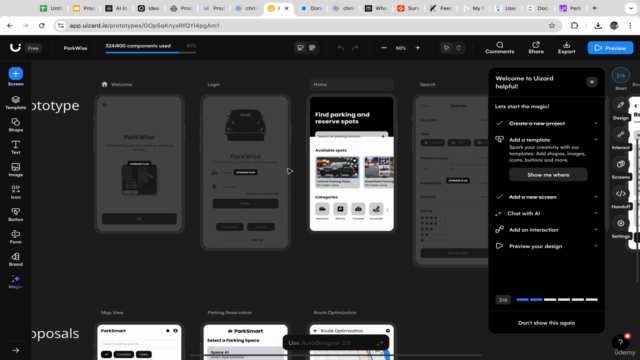The width and height of the screenshot is (640, 360).
Task: Open the Interact panel
Action: click(620, 140)
